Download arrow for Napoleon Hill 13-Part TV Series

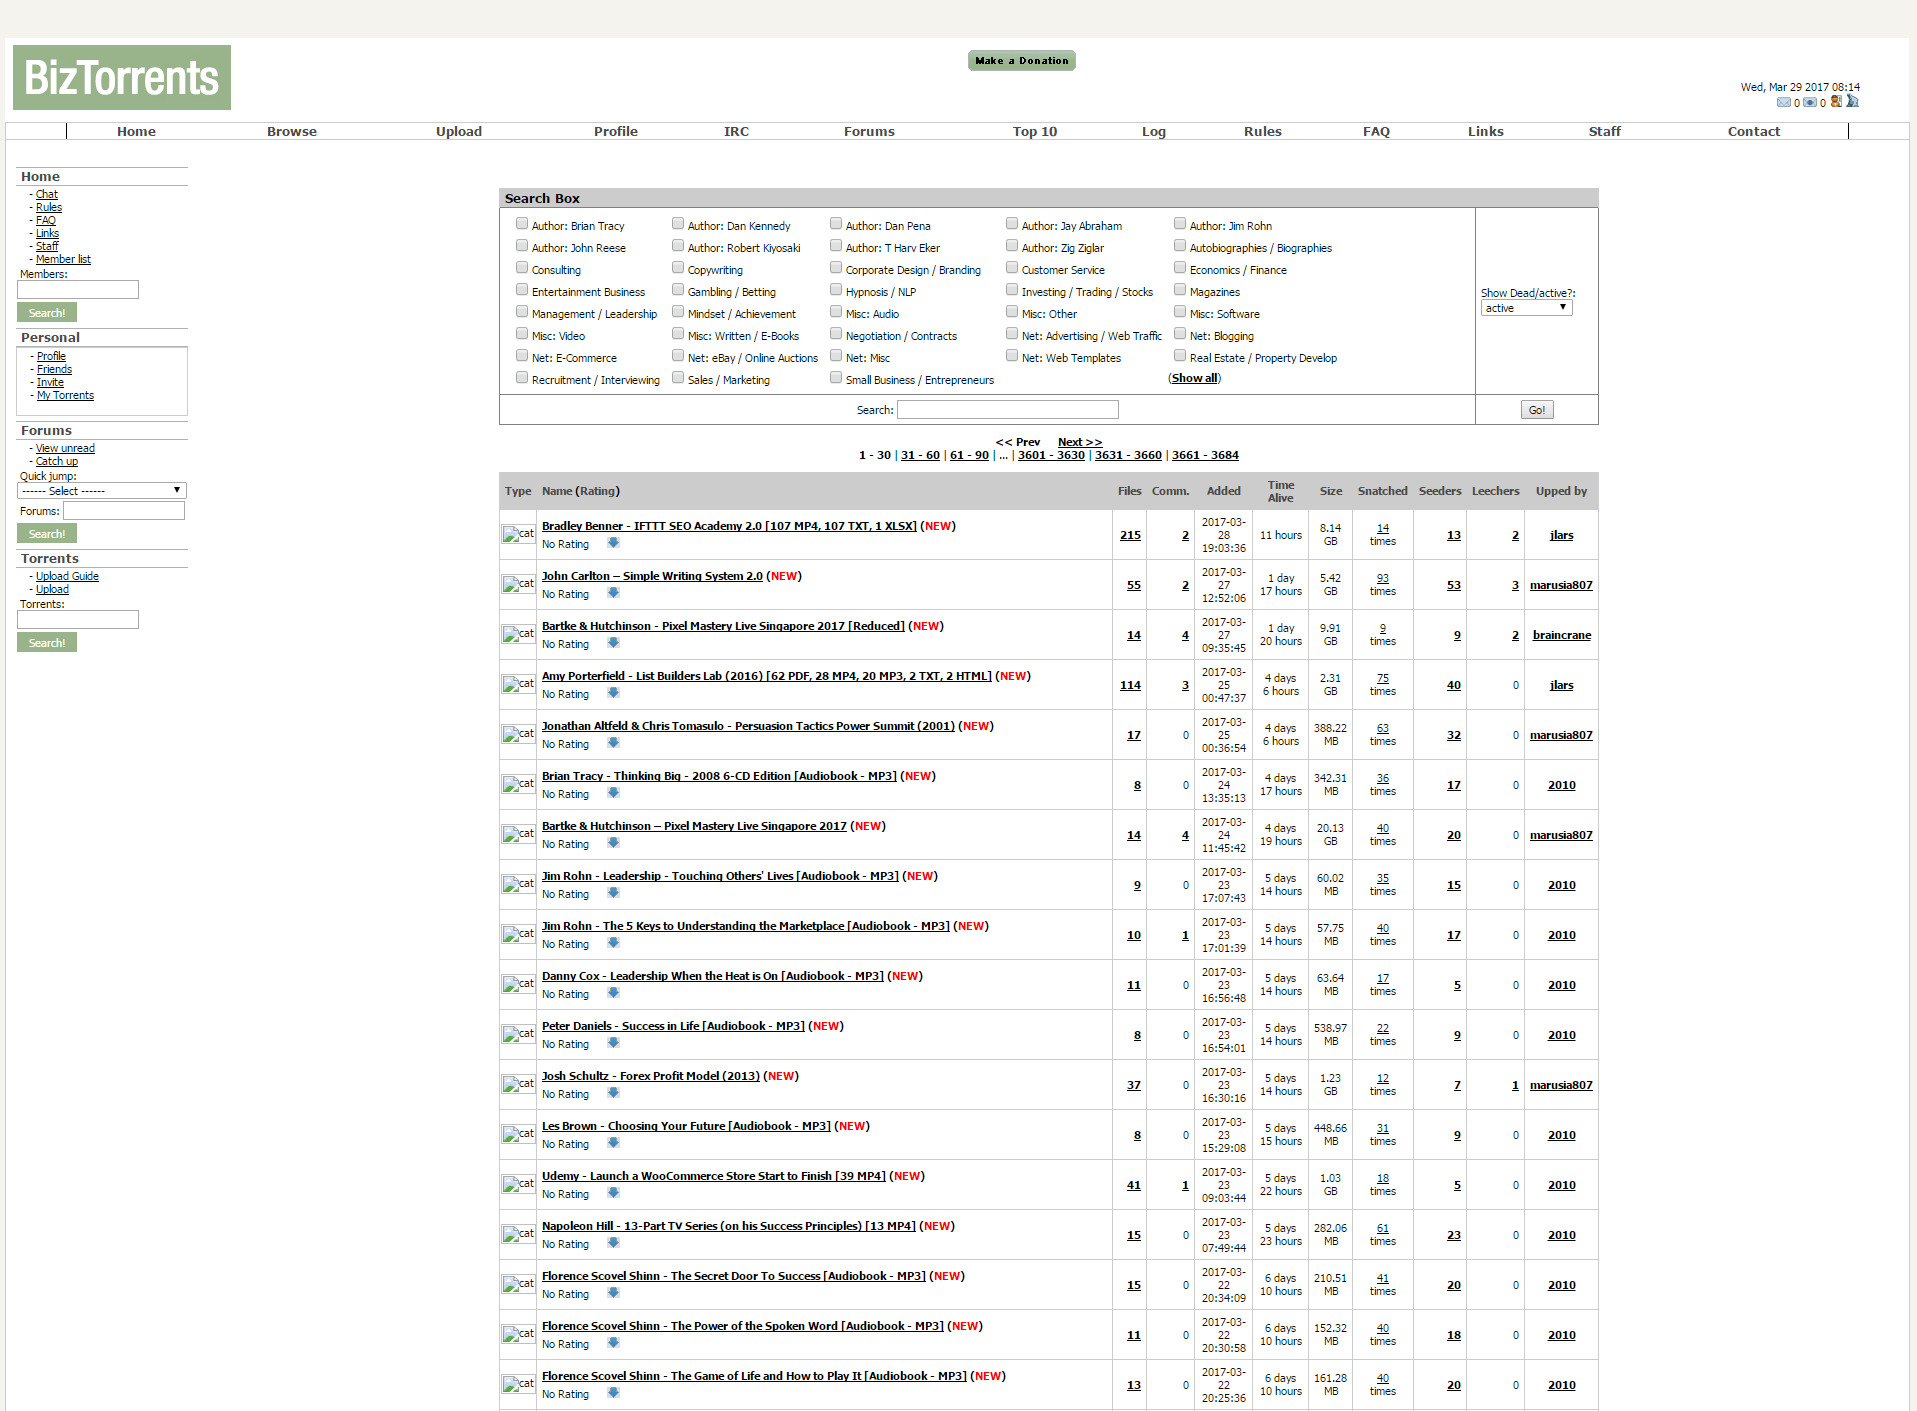(x=613, y=1243)
